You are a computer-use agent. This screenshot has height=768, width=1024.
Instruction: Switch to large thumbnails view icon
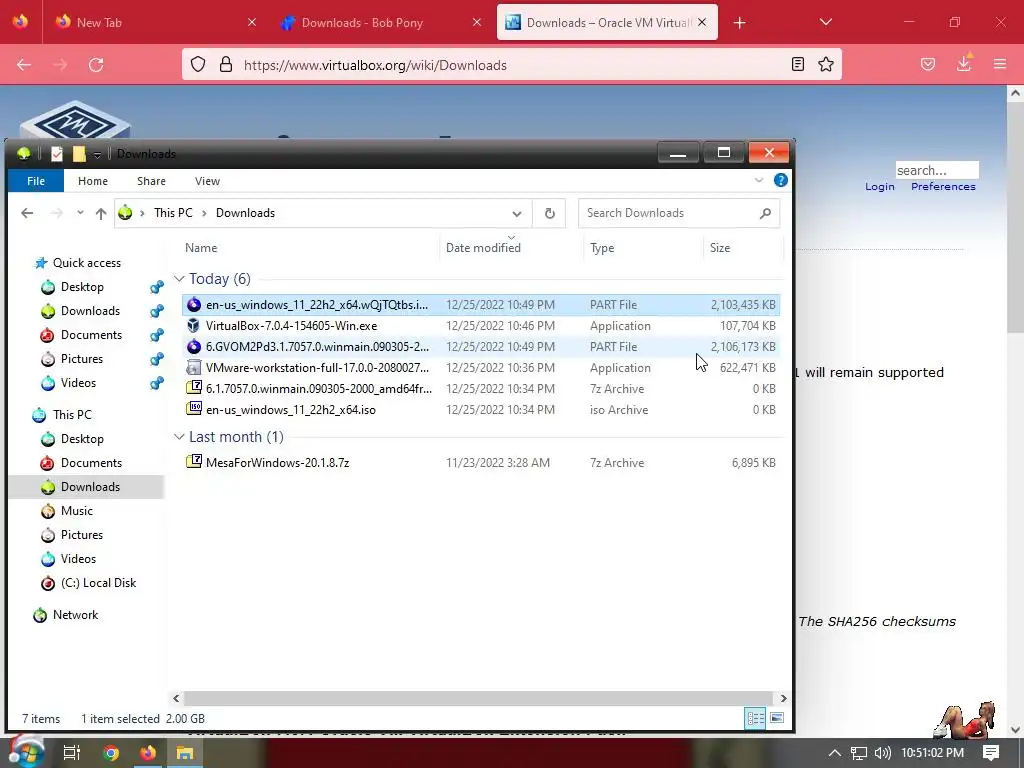pos(776,718)
